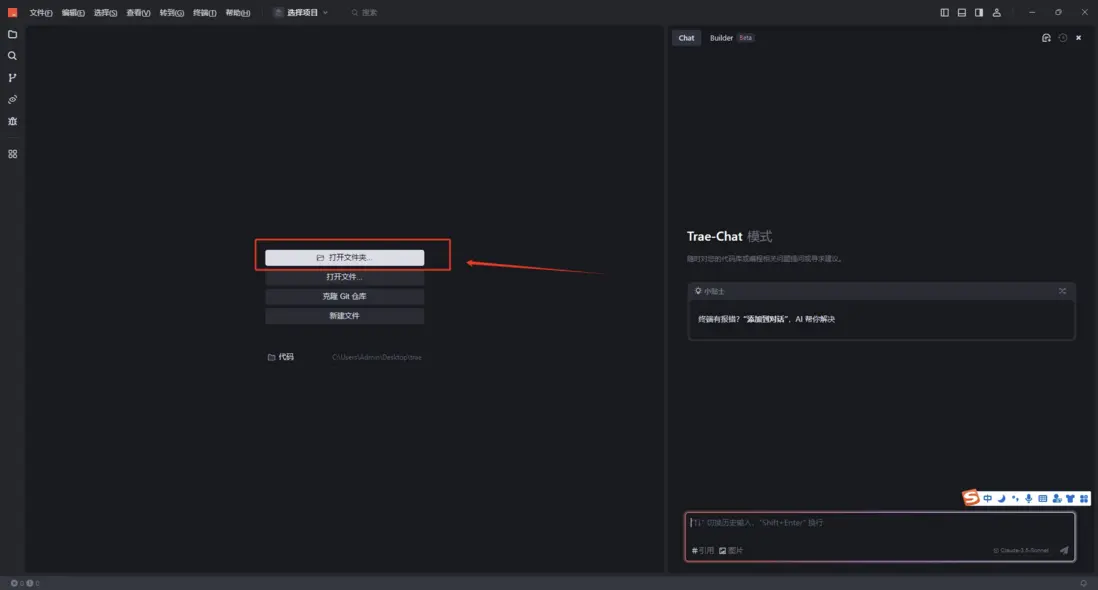Click the #引用 reference button
The height and width of the screenshot is (590, 1098).
coord(702,551)
